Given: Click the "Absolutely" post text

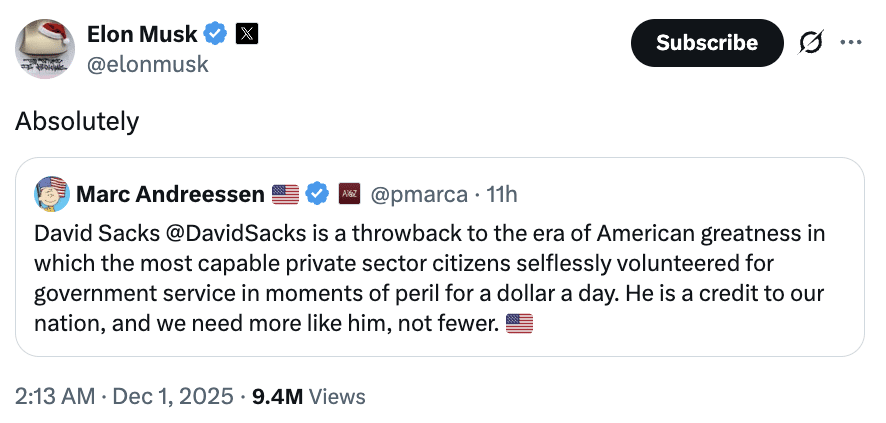Looking at the screenshot, I should click(77, 122).
